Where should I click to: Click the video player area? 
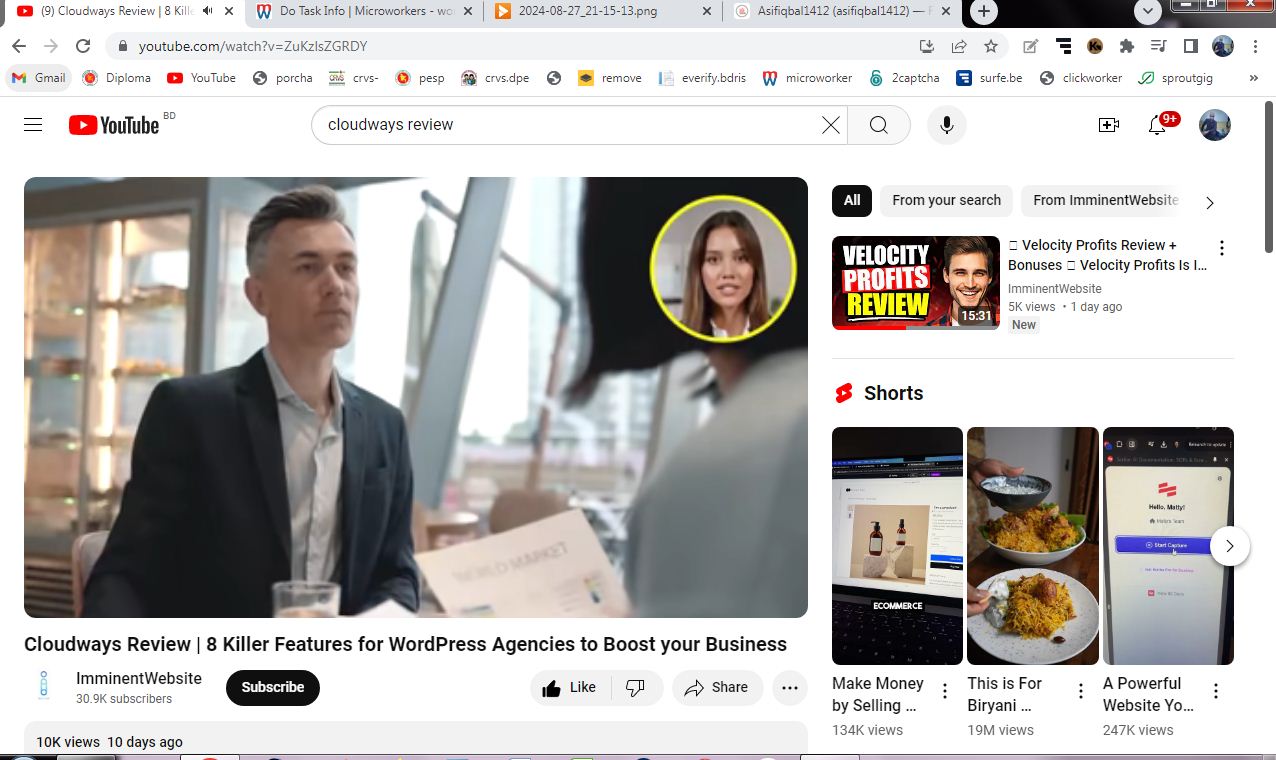point(416,397)
